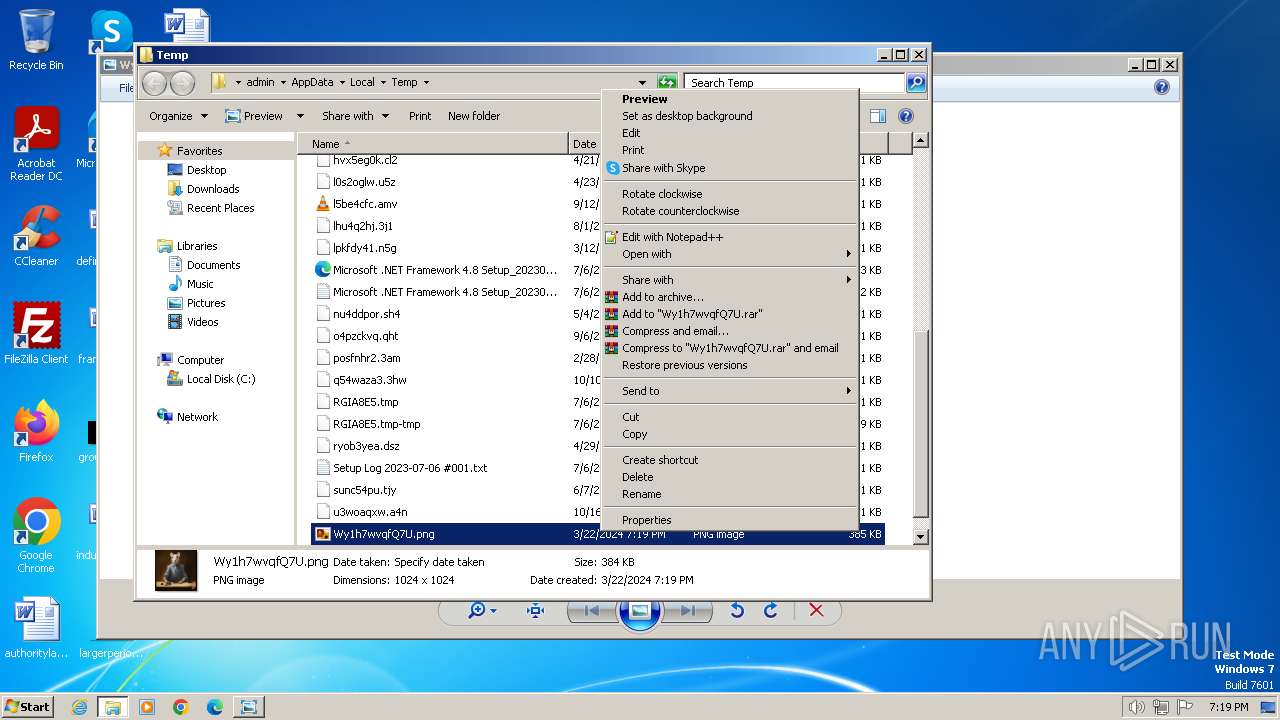The height and width of the screenshot is (720, 1280).
Task: Open Windows Media Player taskbar icon
Action: (147, 707)
